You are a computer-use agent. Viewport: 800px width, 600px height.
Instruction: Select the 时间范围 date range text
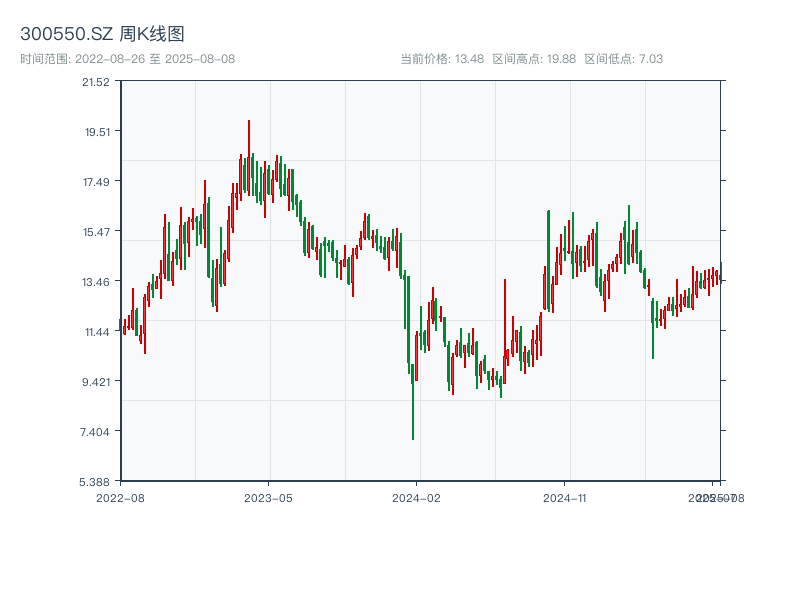pos(127,59)
